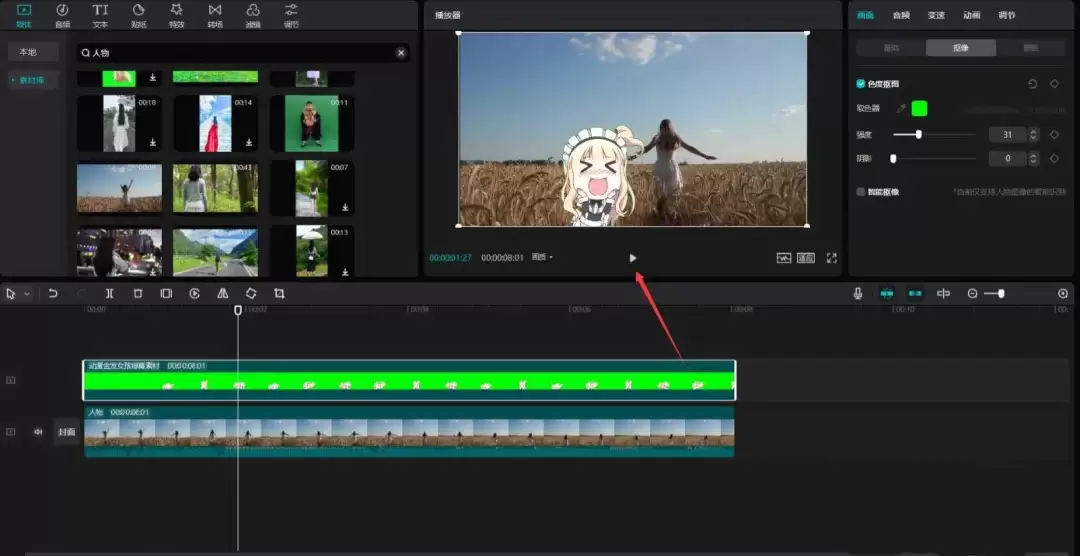
Task: Expand the selection tool mode dropdown arrow
Action: point(27,294)
